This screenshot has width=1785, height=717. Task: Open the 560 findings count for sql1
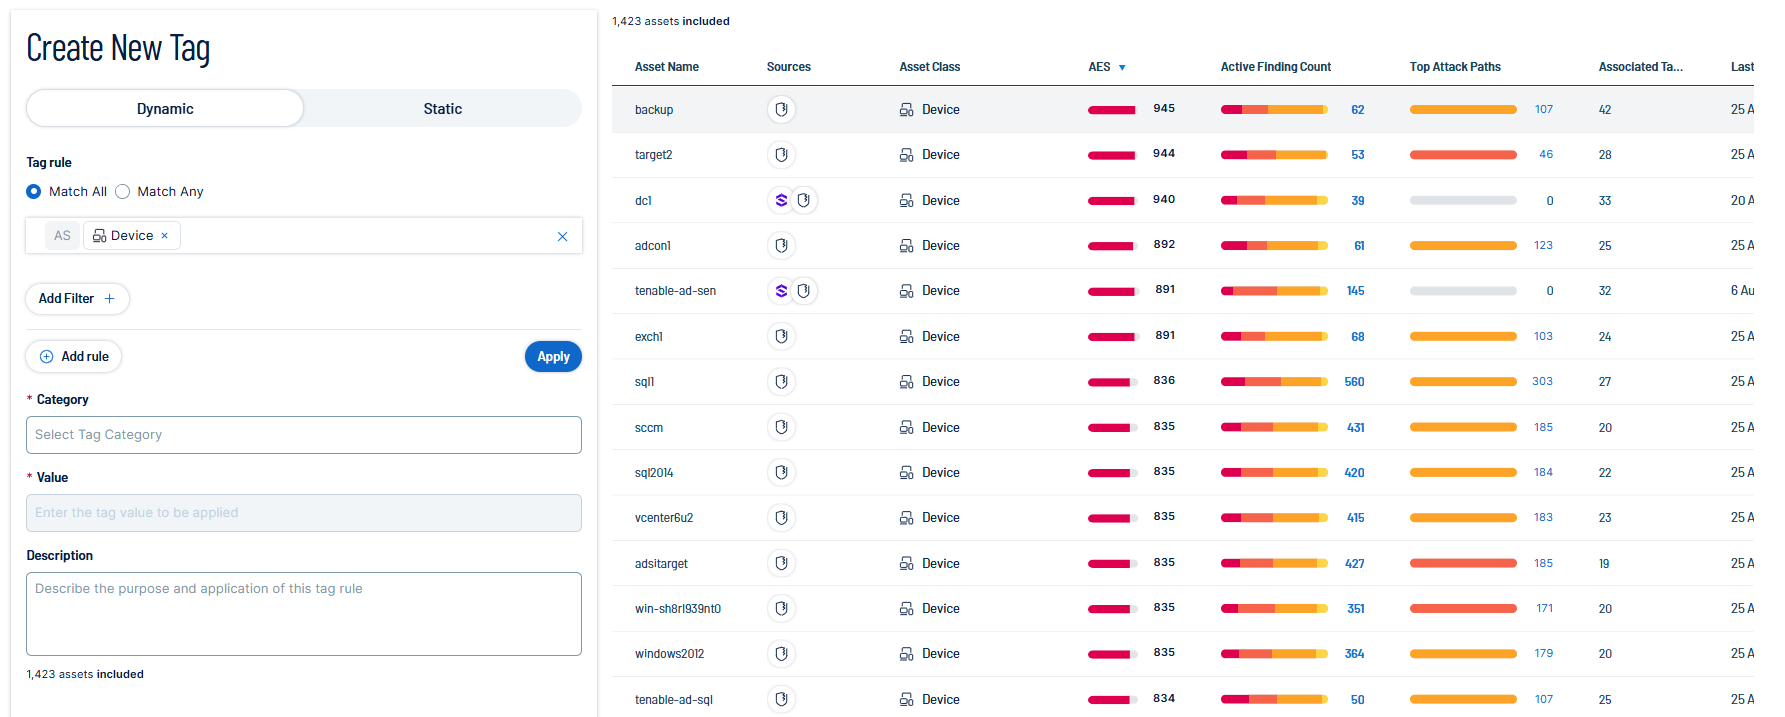click(x=1354, y=382)
